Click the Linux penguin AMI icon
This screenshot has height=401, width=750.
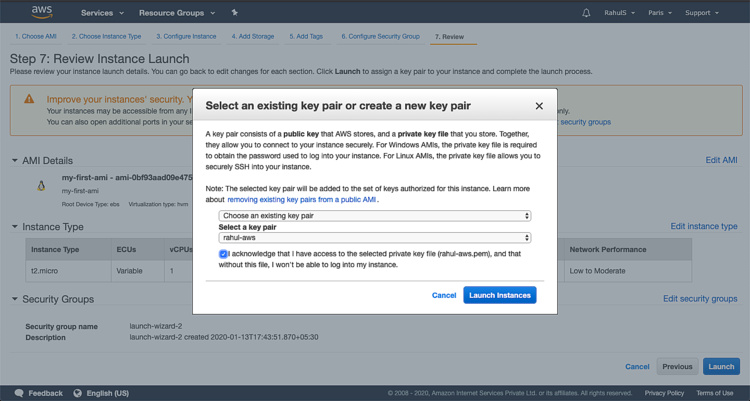pos(42,185)
